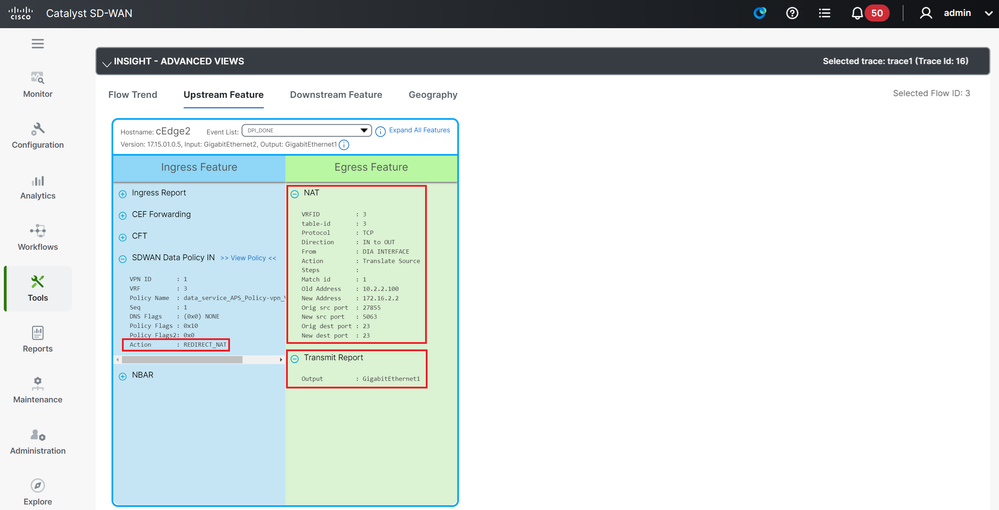Click the Direction IN to OUT row
The image size is (999, 510).
coord(349,242)
